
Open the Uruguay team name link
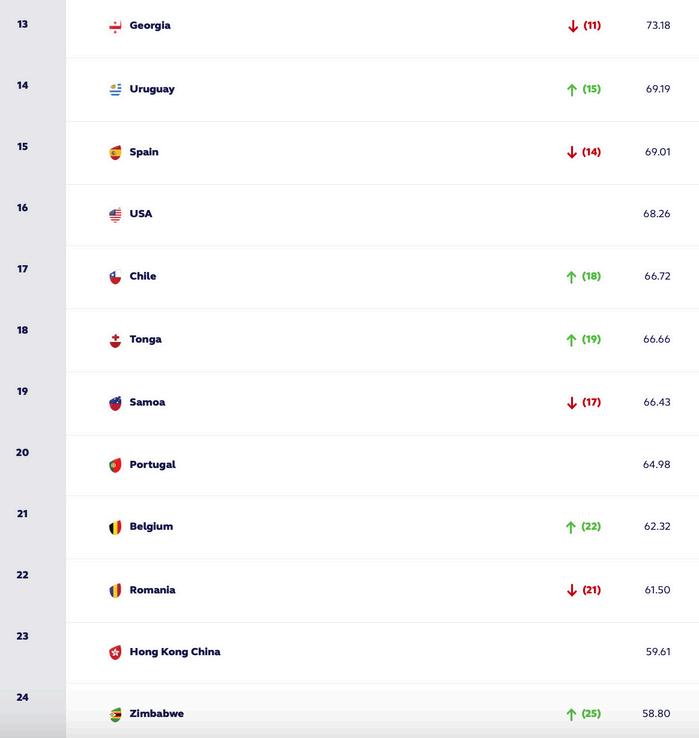(152, 89)
